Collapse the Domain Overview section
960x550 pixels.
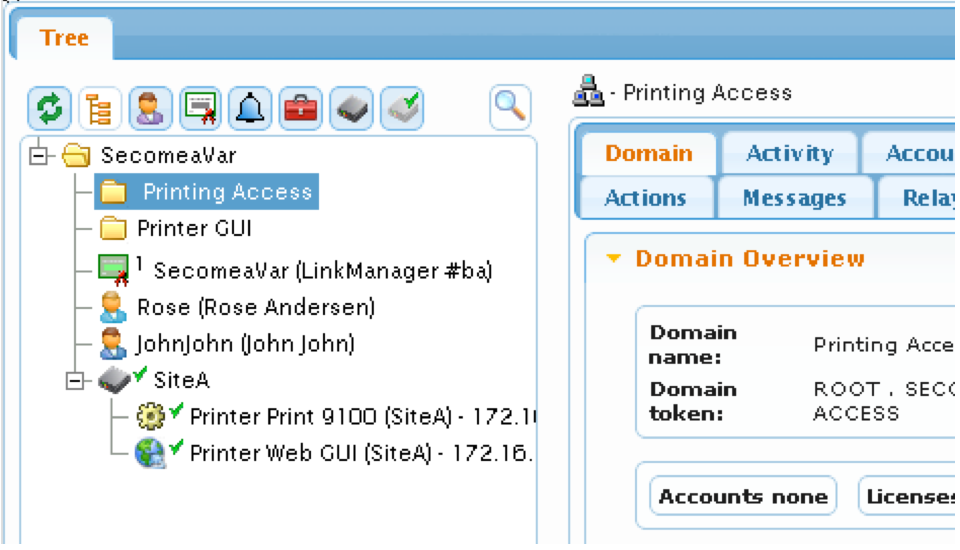click(613, 258)
